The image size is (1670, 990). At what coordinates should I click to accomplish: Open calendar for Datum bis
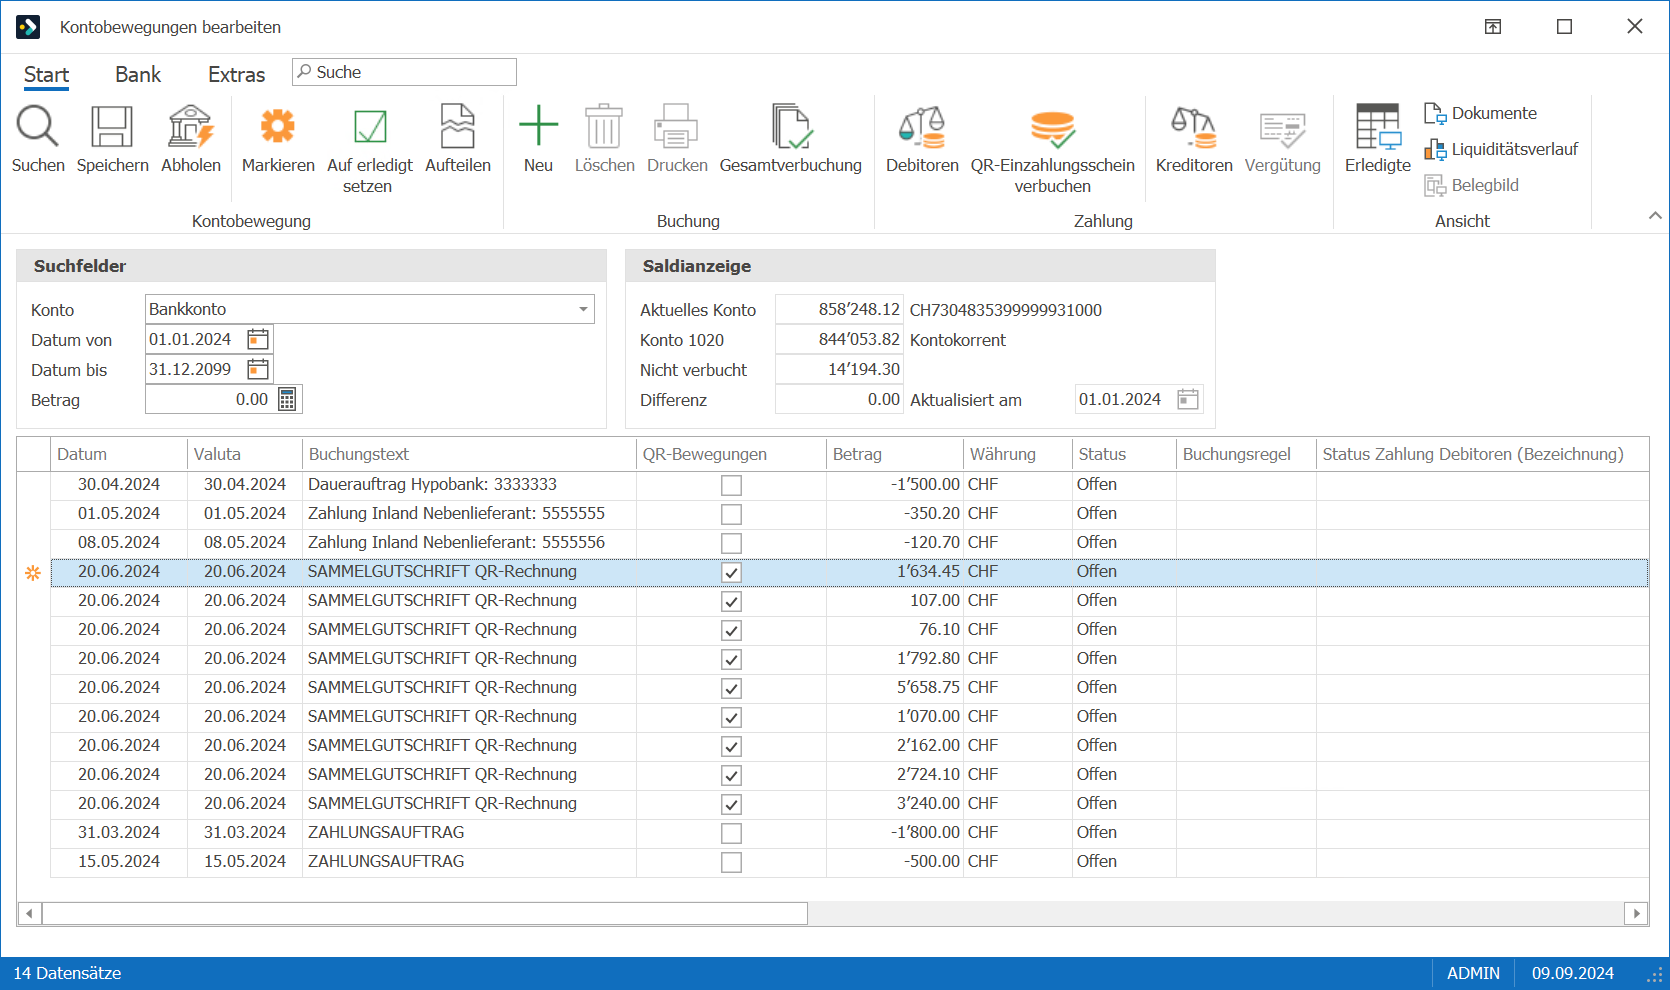pos(258,370)
